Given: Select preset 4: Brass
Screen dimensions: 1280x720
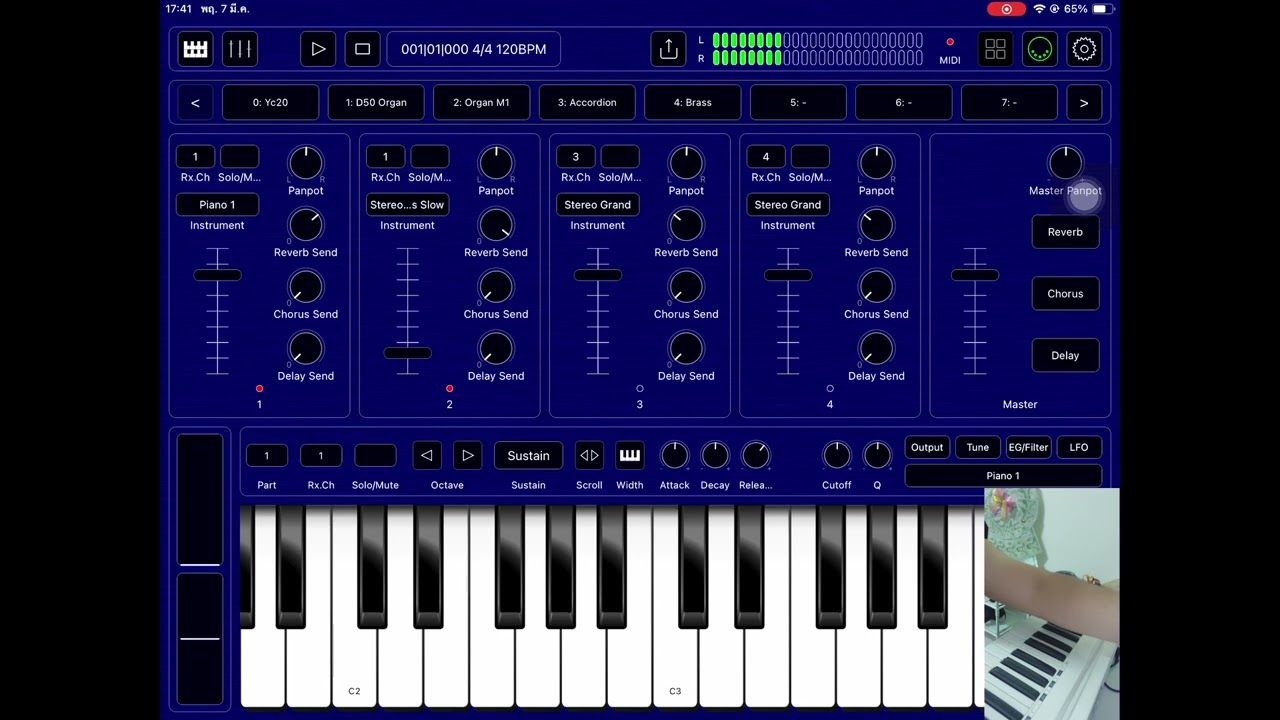Looking at the screenshot, I should pos(692,103).
